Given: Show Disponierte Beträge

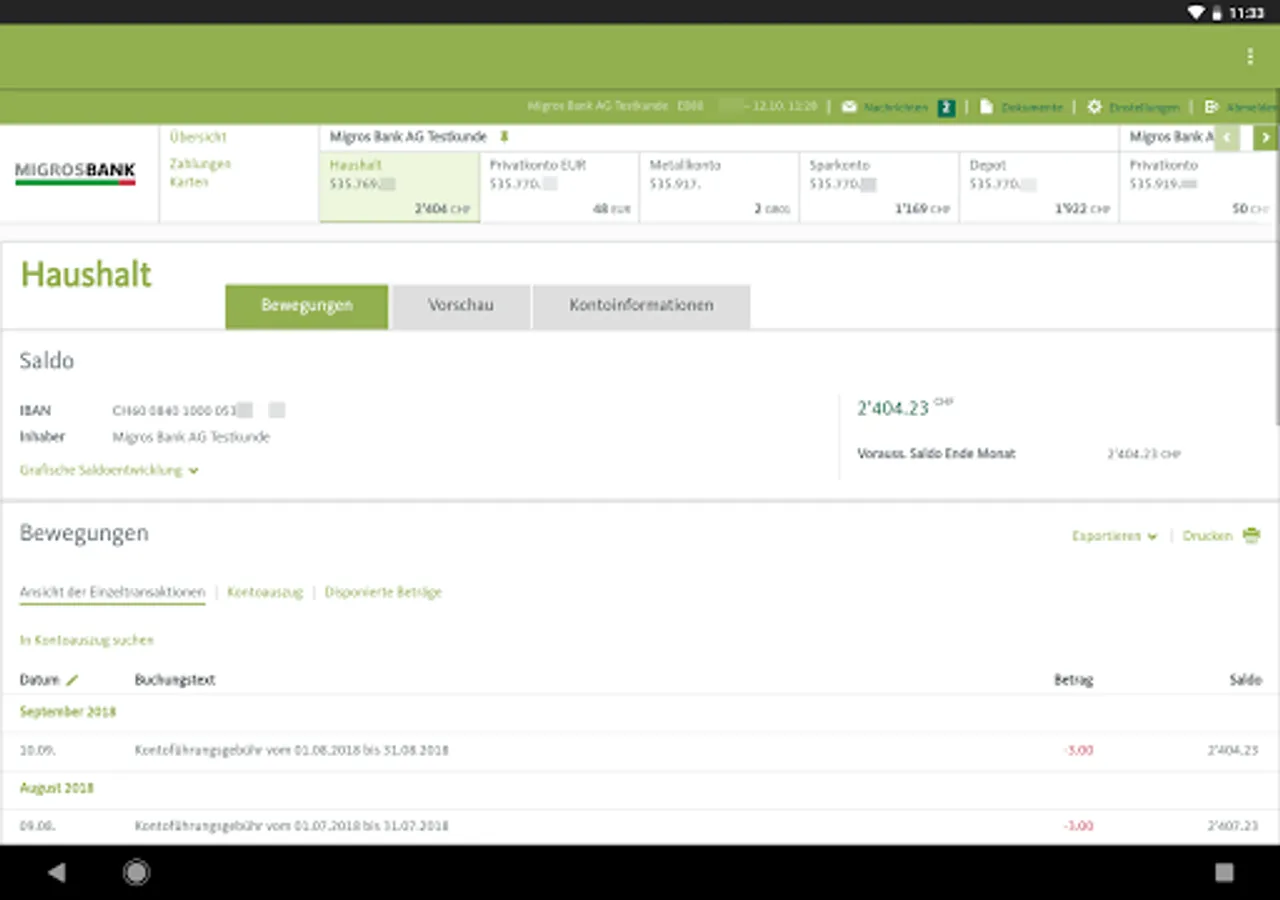Looking at the screenshot, I should tap(383, 592).
